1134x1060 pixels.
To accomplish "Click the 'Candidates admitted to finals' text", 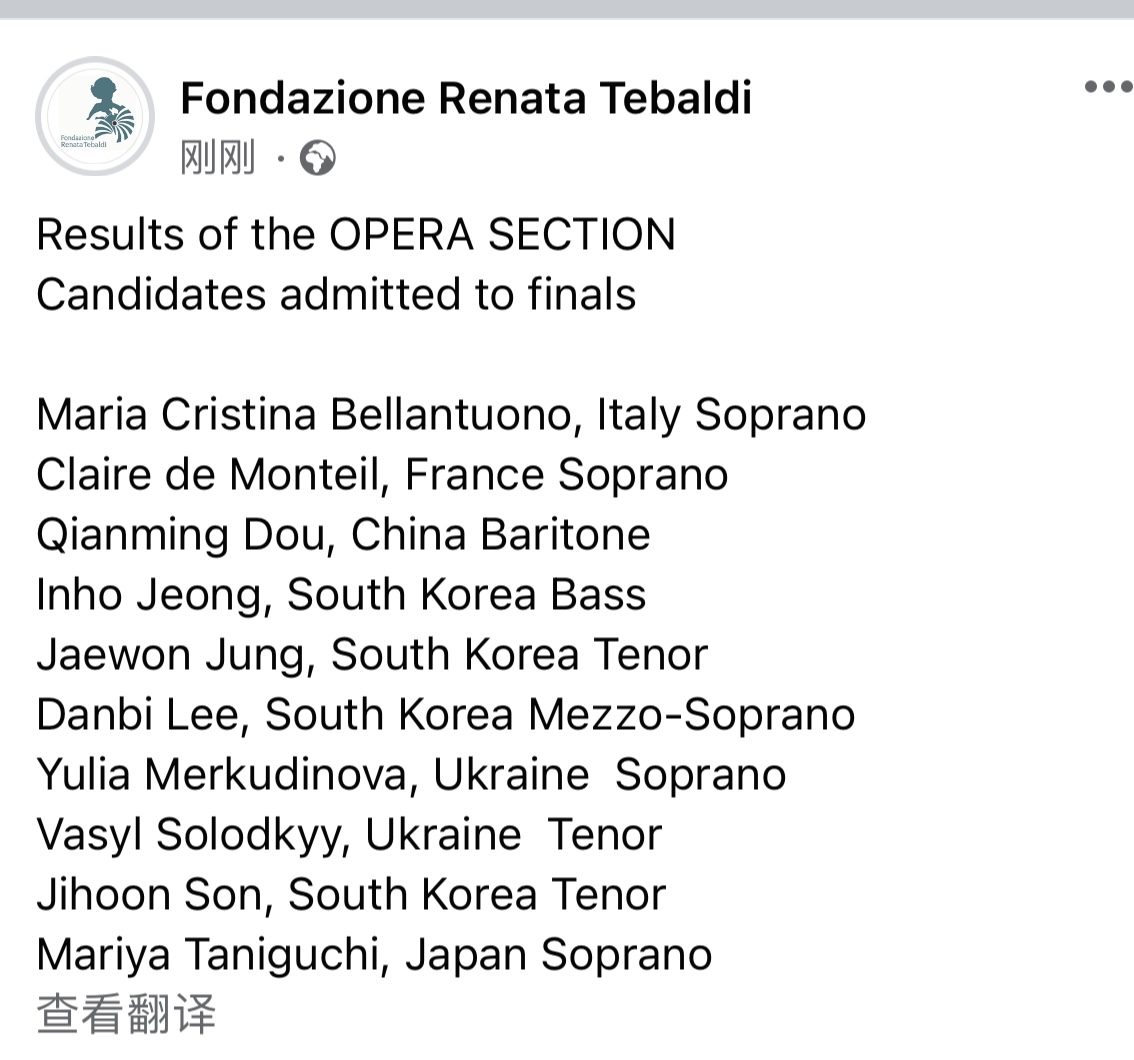I will coord(336,295).
